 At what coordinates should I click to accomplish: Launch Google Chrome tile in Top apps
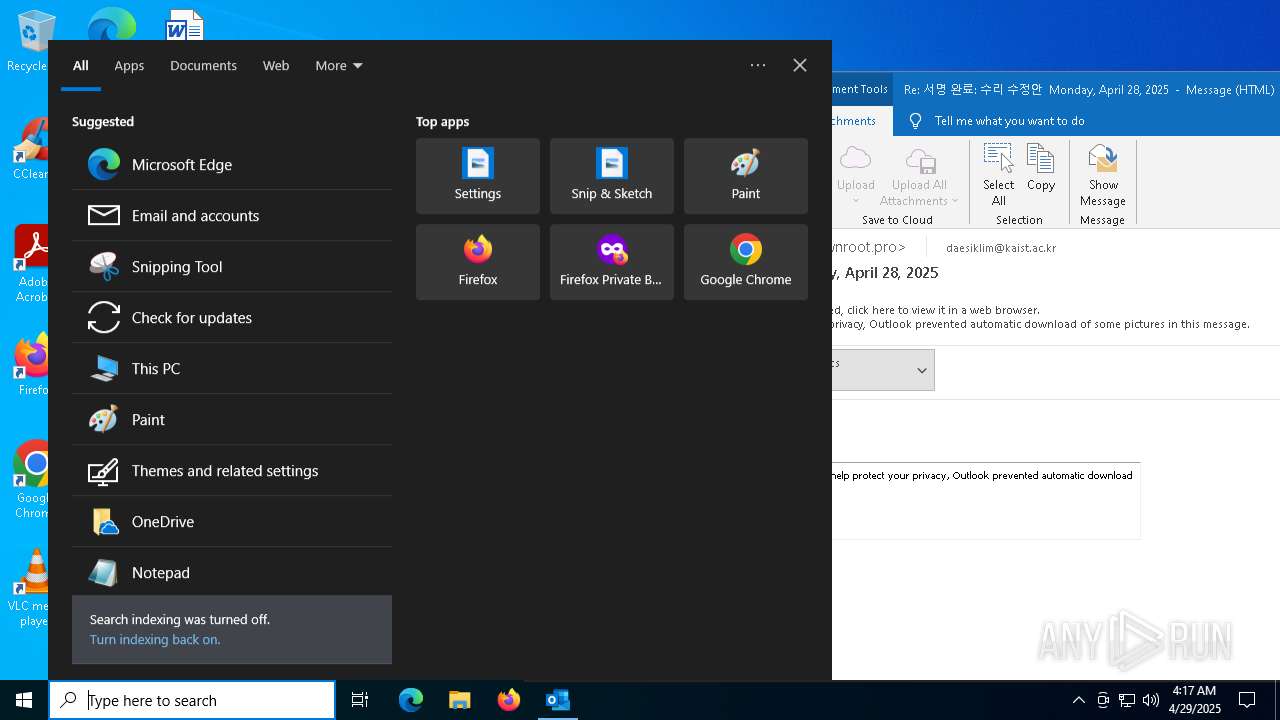746,262
